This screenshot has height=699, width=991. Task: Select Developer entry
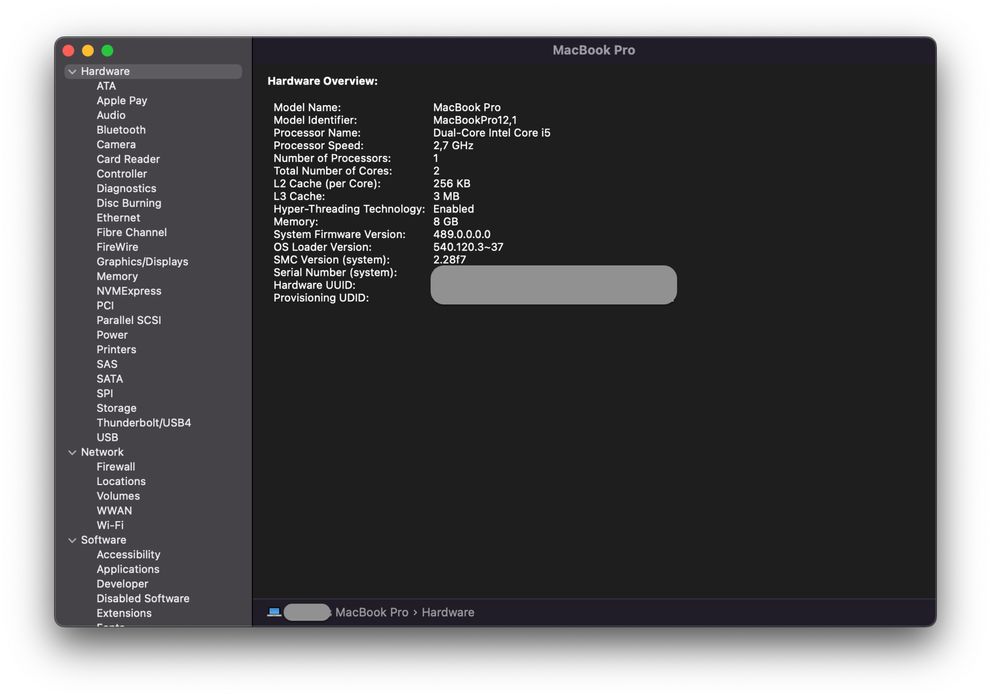[x=122, y=584]
